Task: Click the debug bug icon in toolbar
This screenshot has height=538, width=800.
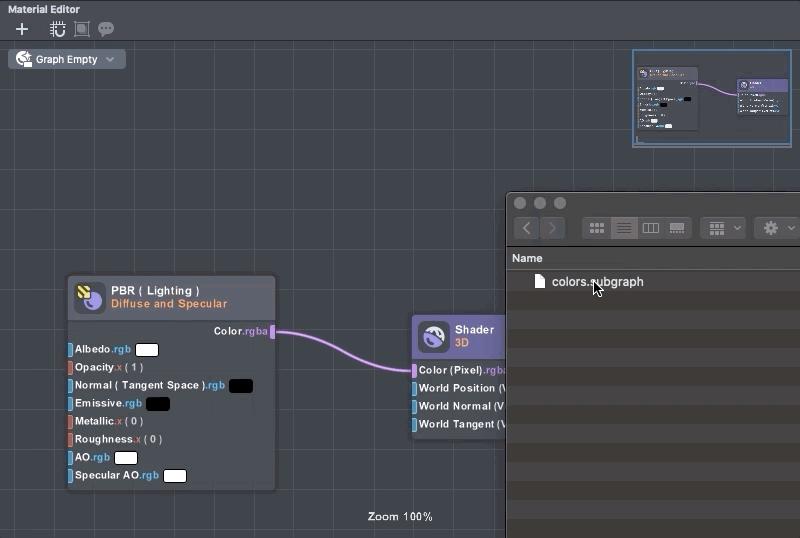Action: click(59, 29)
